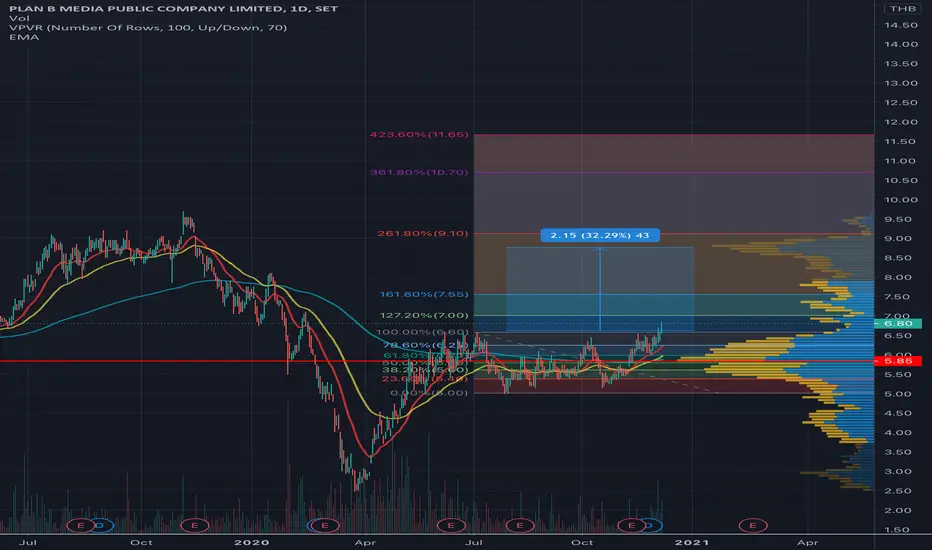Click the 10.00 value on the price axis
This screenshot has height=550, width=932.
pos(900,200)
